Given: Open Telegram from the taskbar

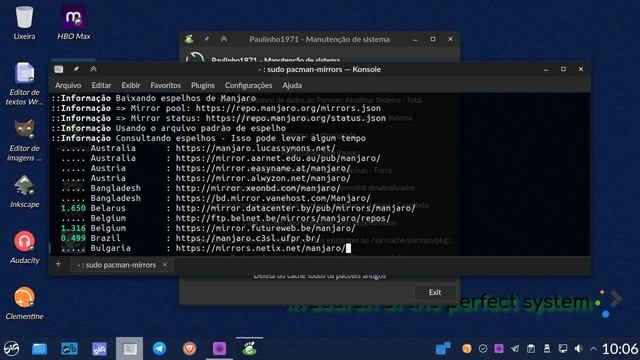Looking at the screenshot, I should click(159, 349).
